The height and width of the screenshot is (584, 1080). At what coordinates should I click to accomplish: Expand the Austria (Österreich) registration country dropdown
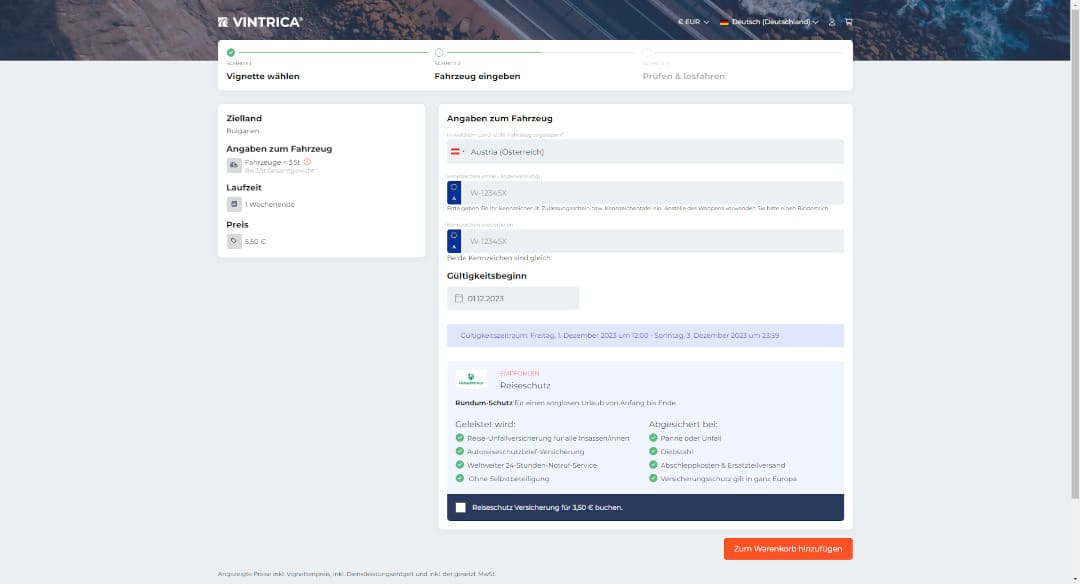coord(645,152)
